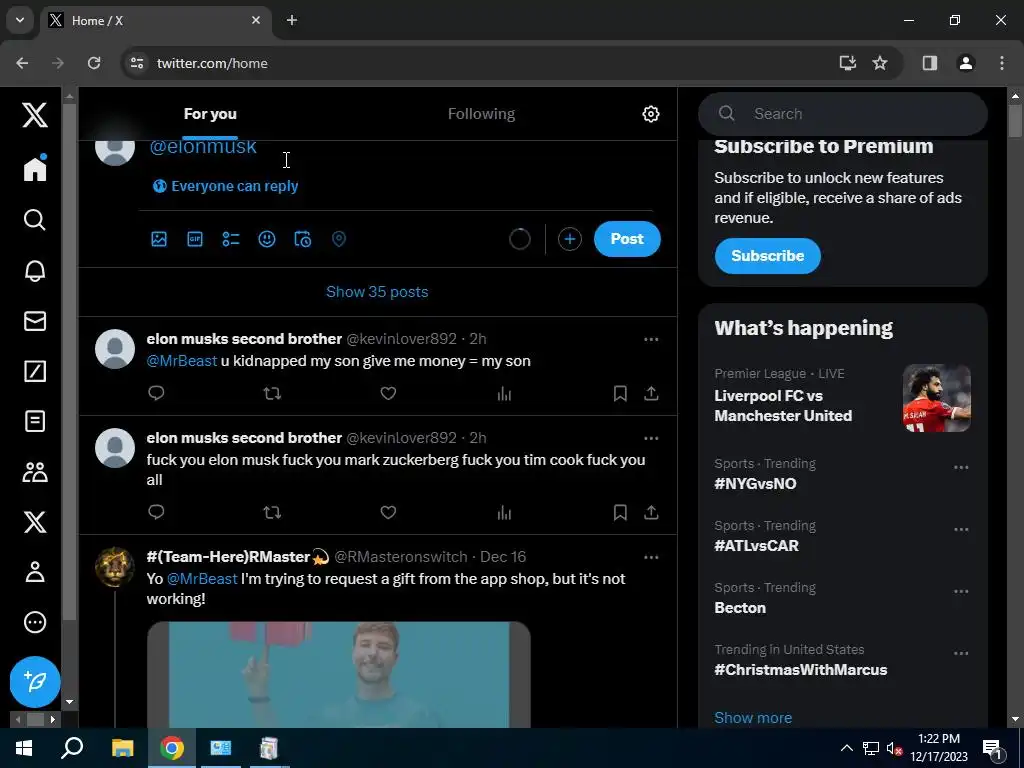
Task: Share the mark zuckerberg tim cook post
Action: click(651, 513)
